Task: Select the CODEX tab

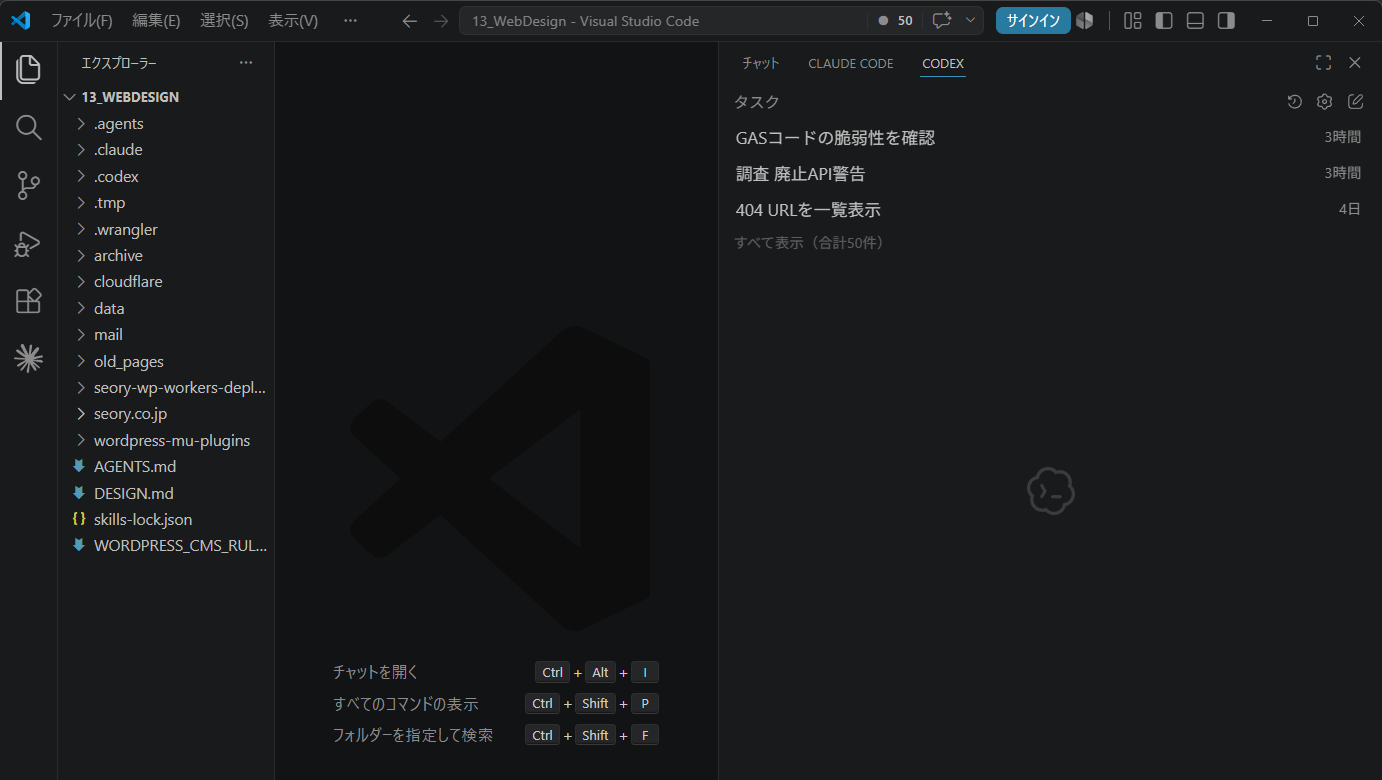Action: 943,63
